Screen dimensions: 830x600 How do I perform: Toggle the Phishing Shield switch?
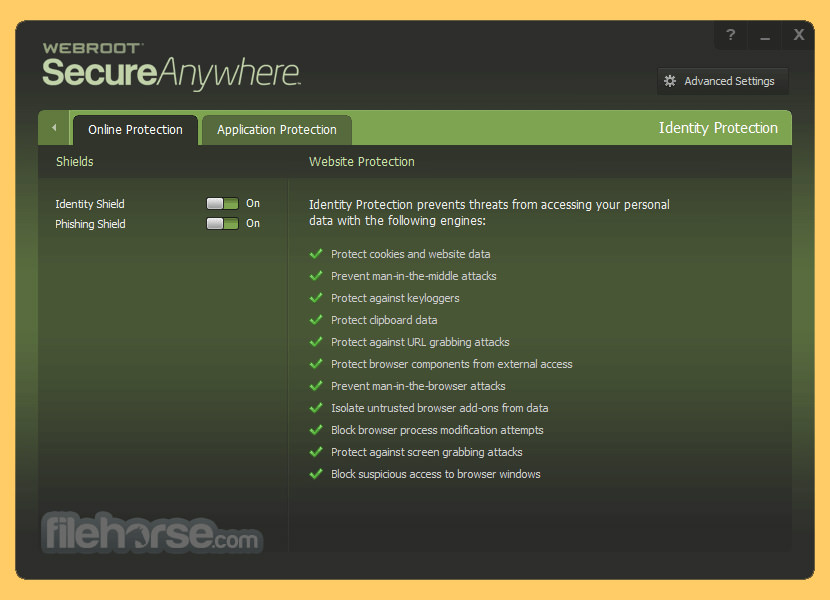click(222, 223)
